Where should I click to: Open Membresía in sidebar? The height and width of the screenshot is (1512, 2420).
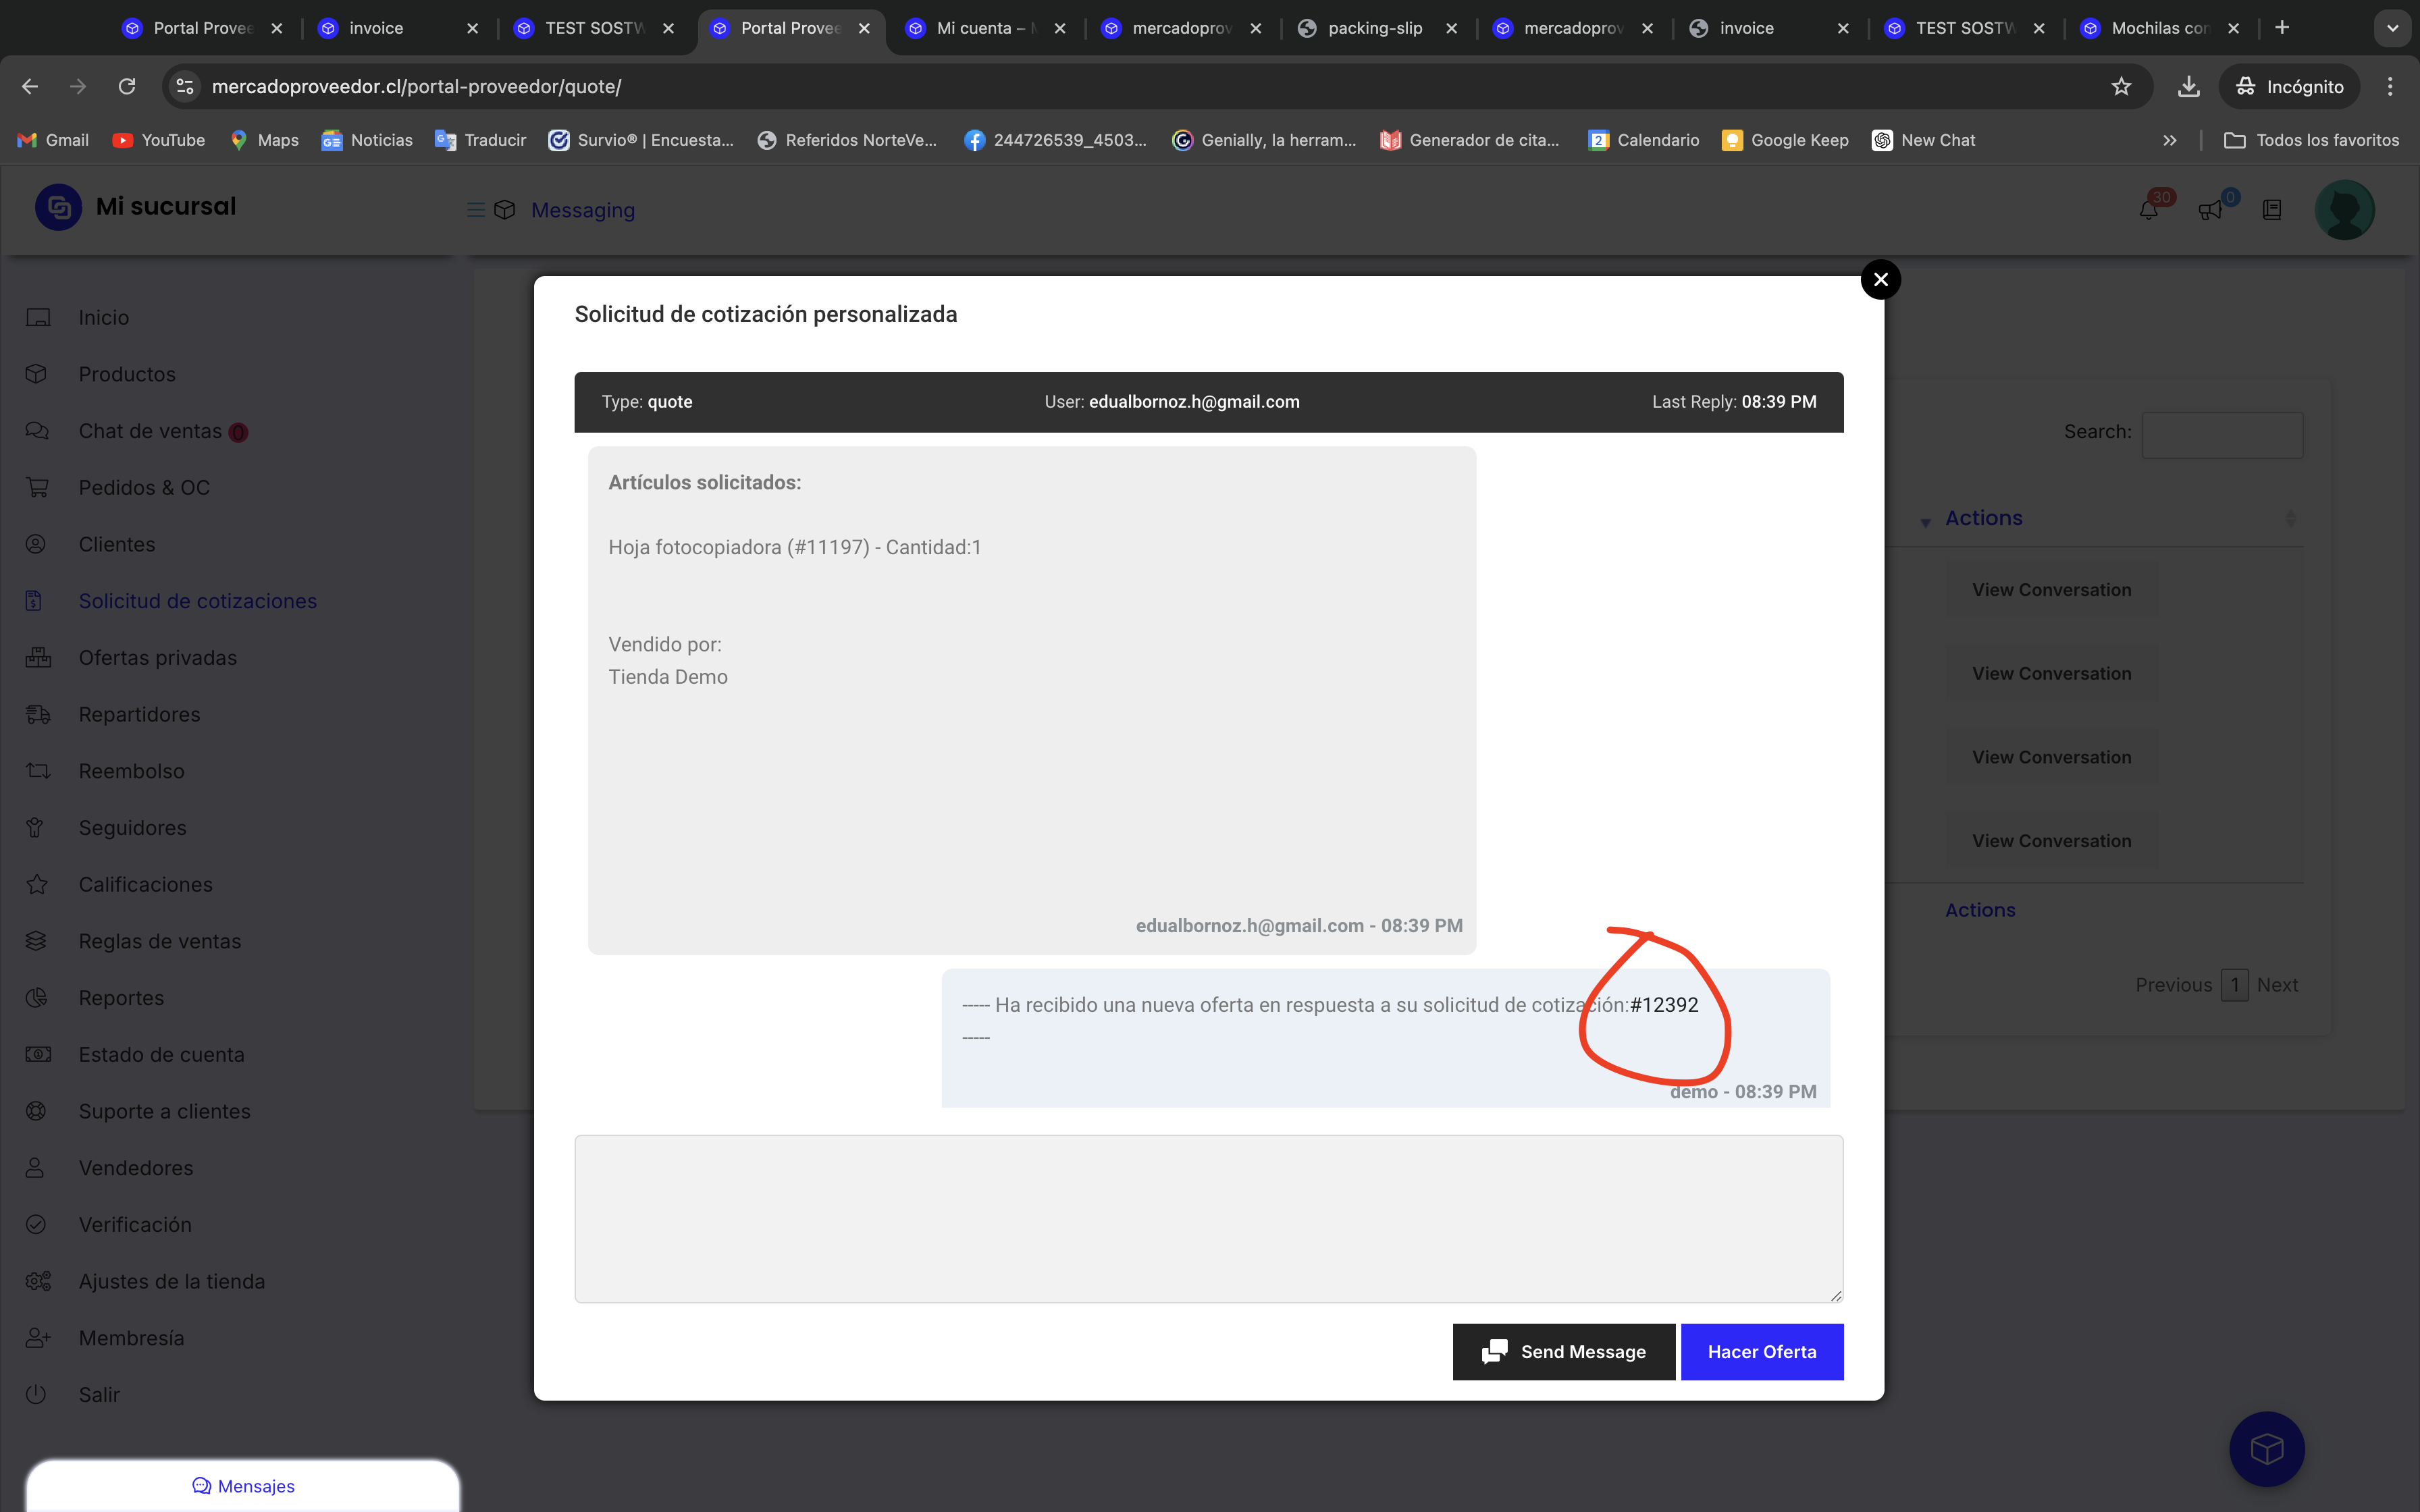coord(131,1338)
